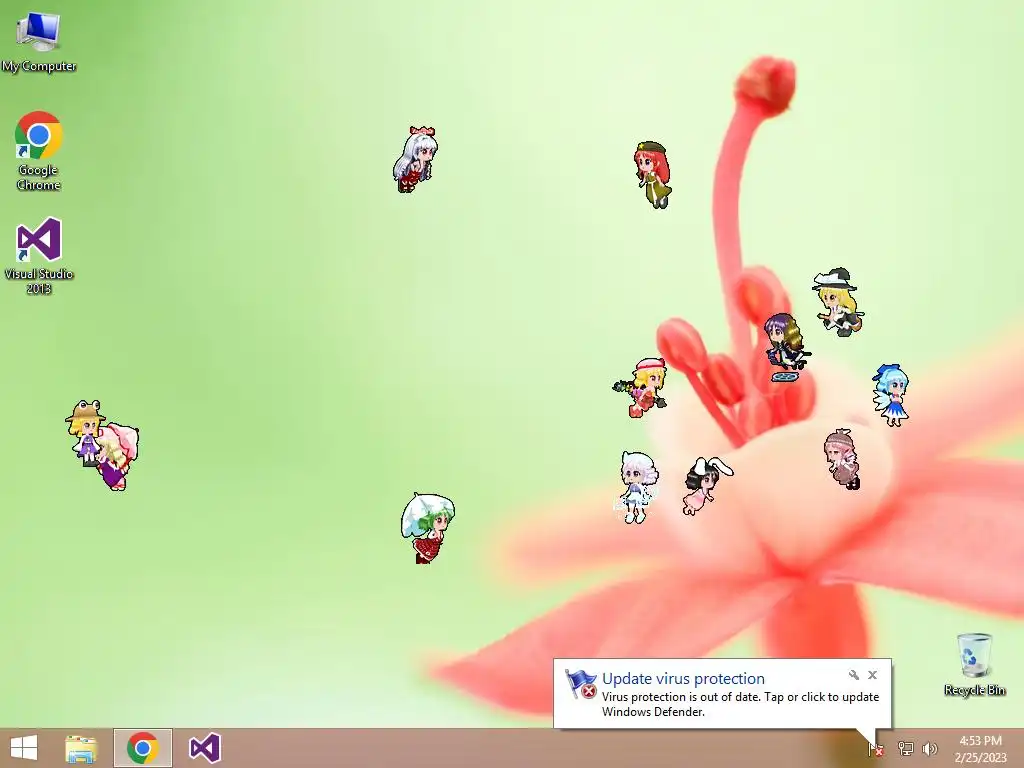Click the taskbar clock showing 4:53 PM
1024x768 pixels.
pos(980,748)
